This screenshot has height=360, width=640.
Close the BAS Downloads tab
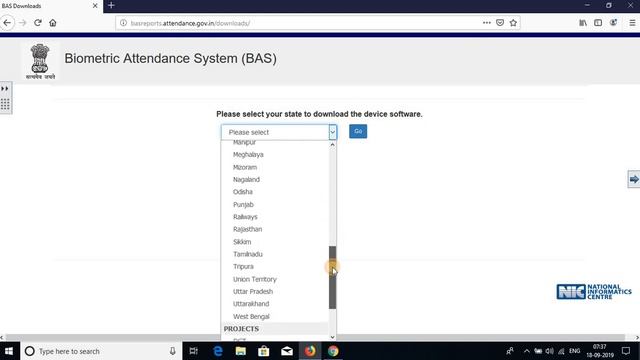click(95, 6)
